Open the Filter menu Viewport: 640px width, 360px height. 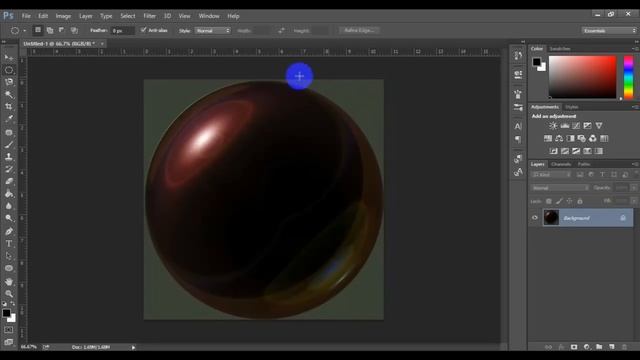click(149, 16)
